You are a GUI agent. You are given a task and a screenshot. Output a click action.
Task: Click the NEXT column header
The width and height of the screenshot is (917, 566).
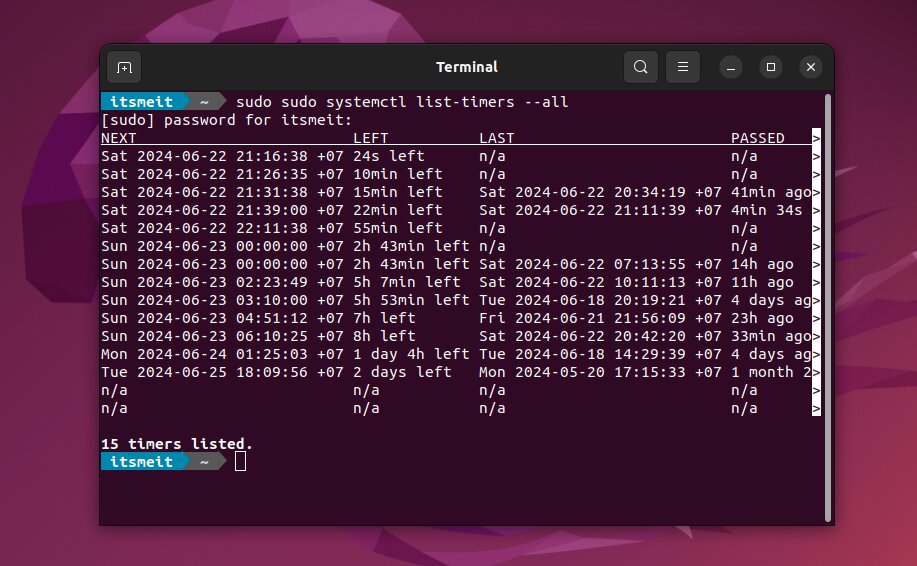[x=119, y=138]
